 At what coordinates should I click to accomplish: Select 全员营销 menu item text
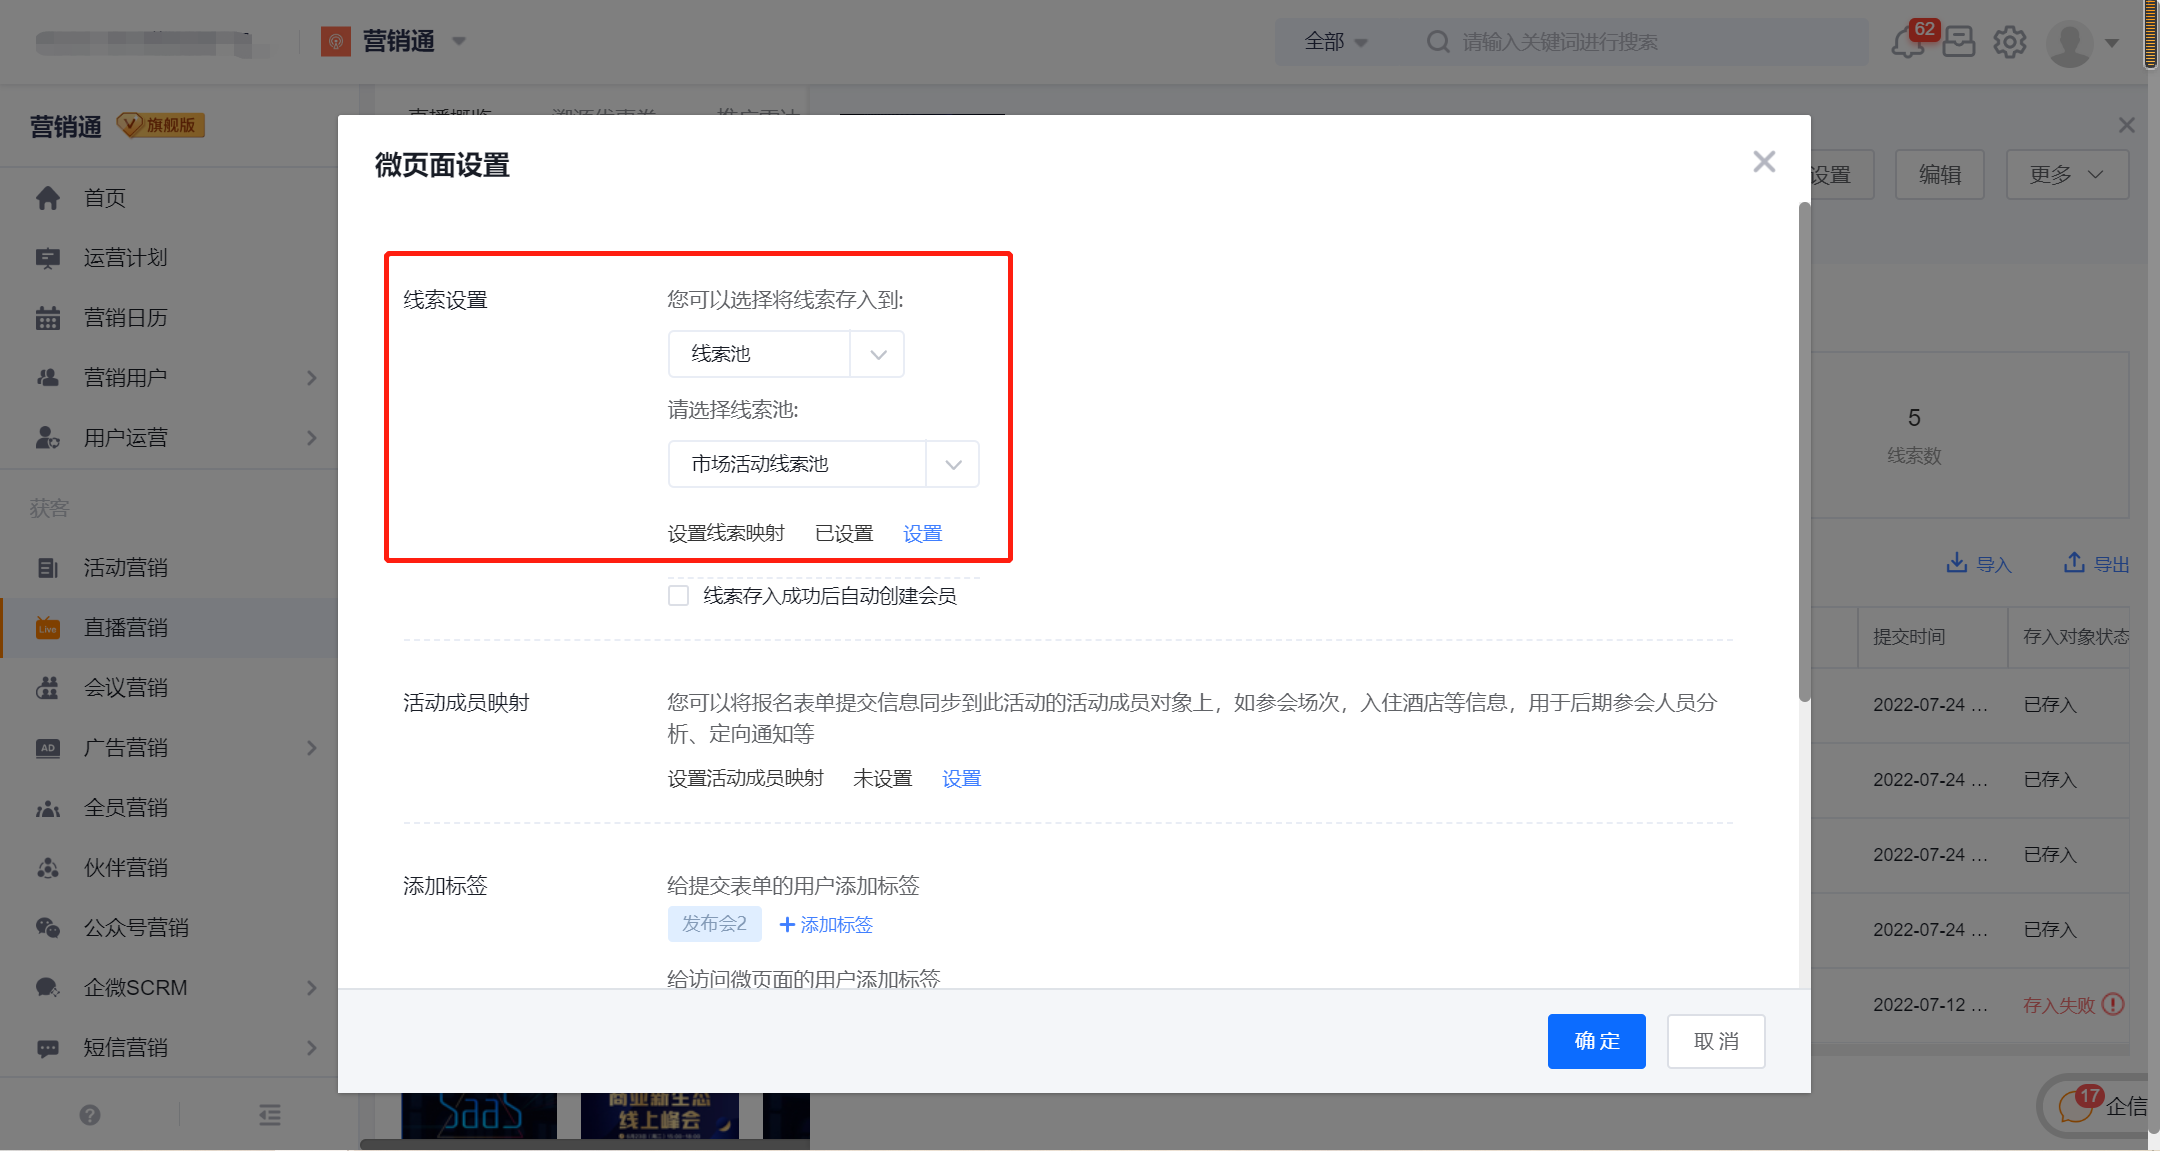tap(125, 808)
